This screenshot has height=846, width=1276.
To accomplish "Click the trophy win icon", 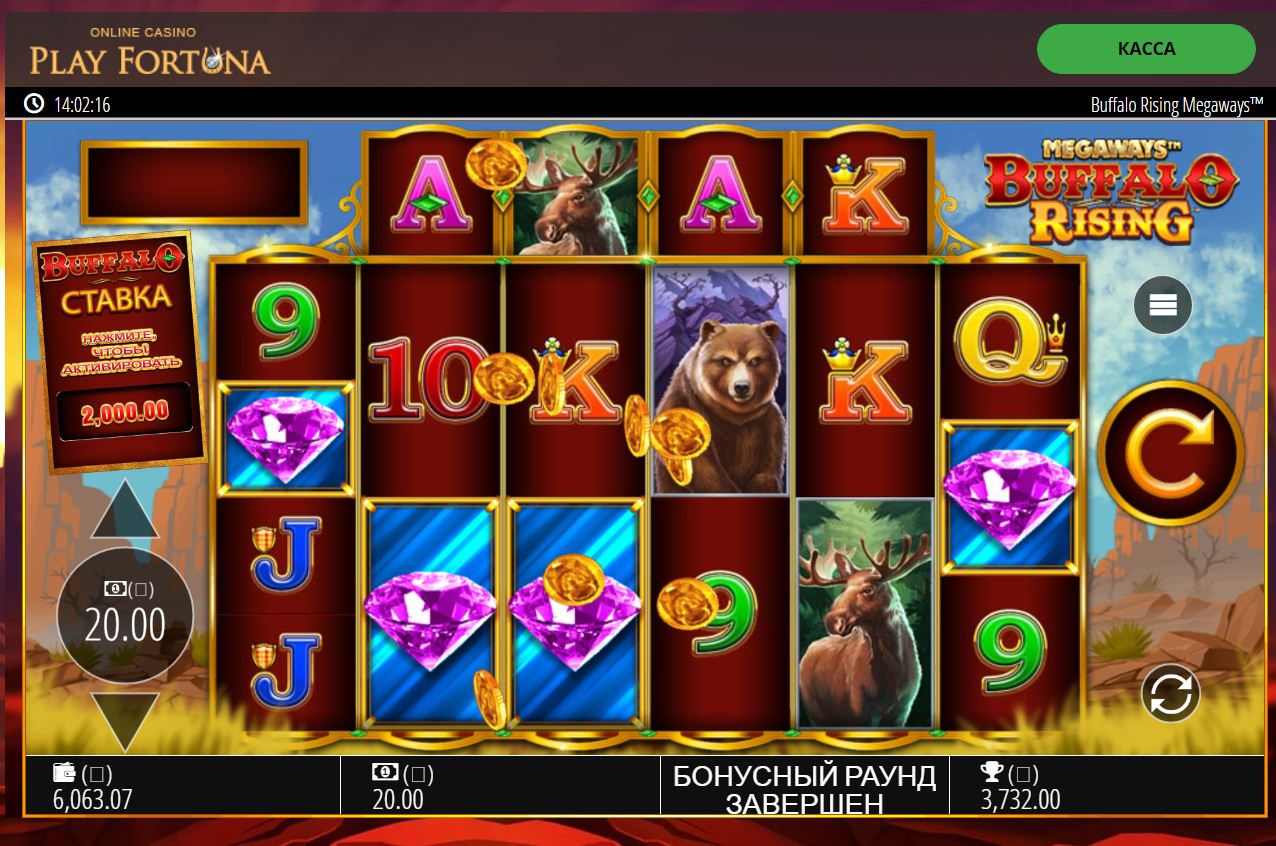I will (x=991, y=772).
